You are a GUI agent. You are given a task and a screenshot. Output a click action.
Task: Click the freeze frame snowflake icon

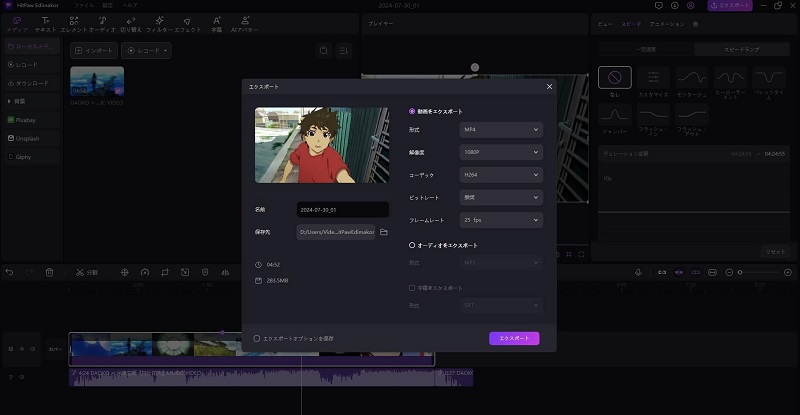[x=124, y=272]
